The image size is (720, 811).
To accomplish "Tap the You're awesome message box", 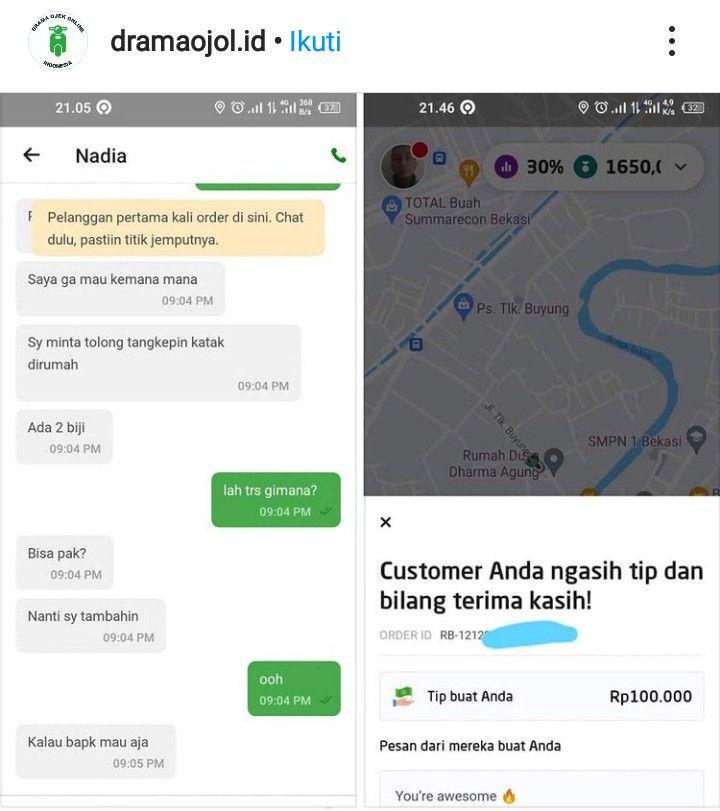I will point(542,790).
